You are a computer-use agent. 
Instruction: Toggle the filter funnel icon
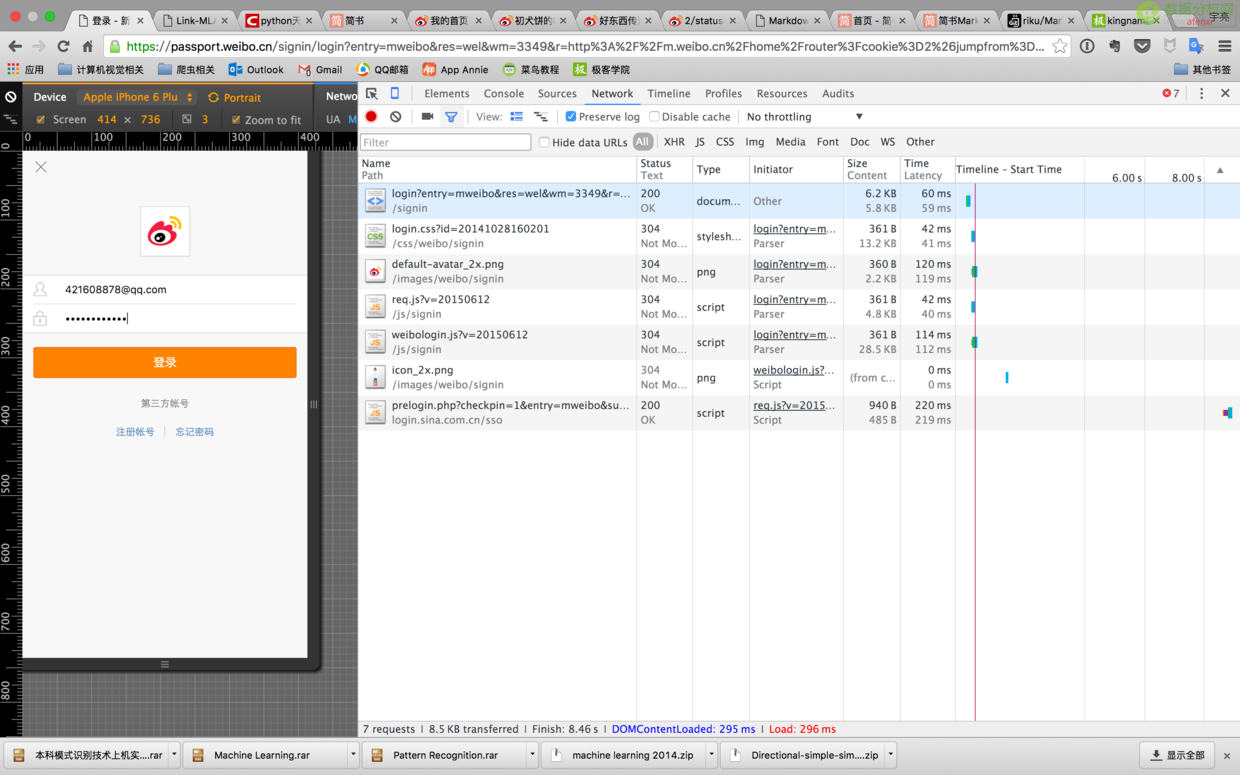(451, 117)
